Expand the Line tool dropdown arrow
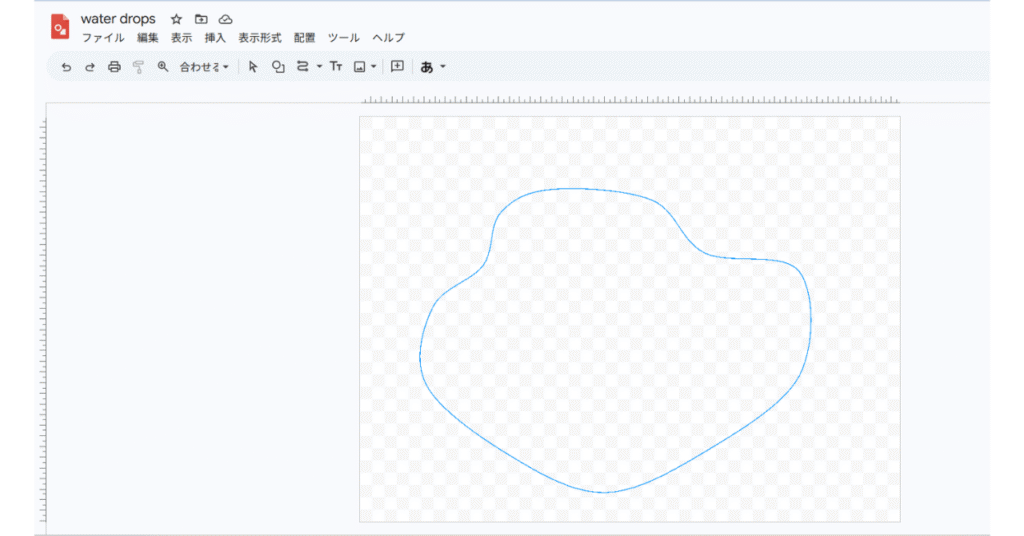The height and width of the screenshot is (536, 1024). coord(319,67)
